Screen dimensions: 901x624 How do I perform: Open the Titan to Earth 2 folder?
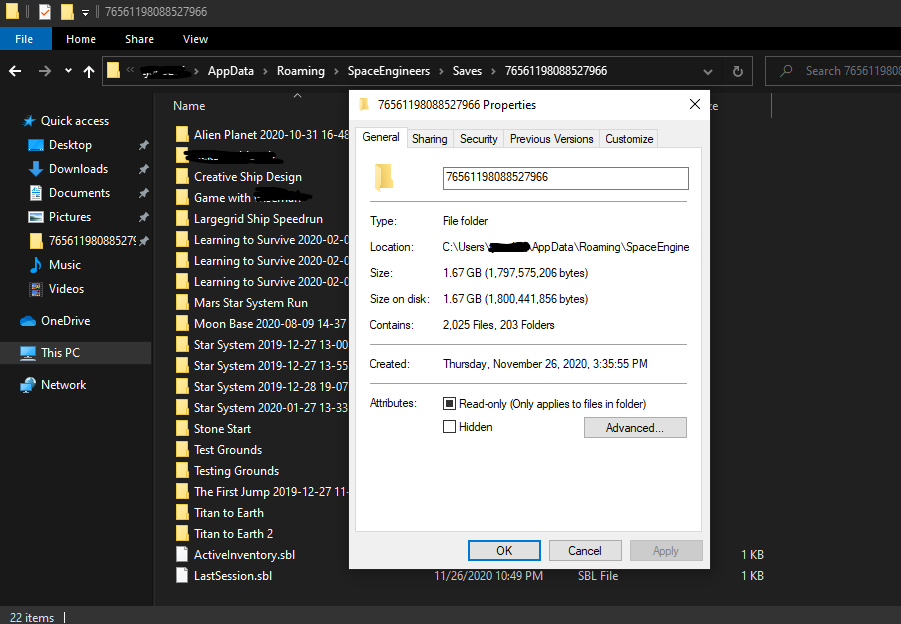pyautogui.click(x=233, y=534)
